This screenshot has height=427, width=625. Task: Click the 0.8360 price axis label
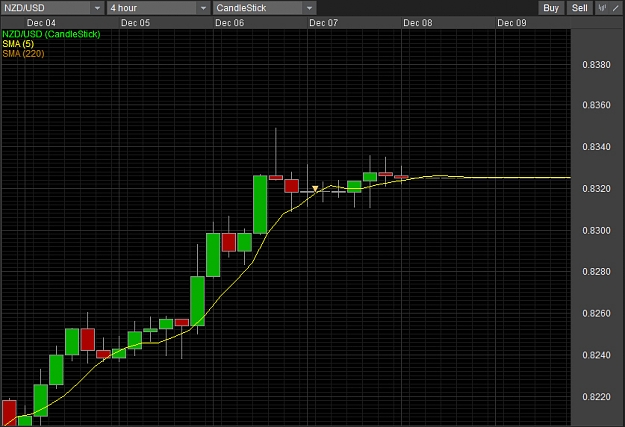[596, 105]
